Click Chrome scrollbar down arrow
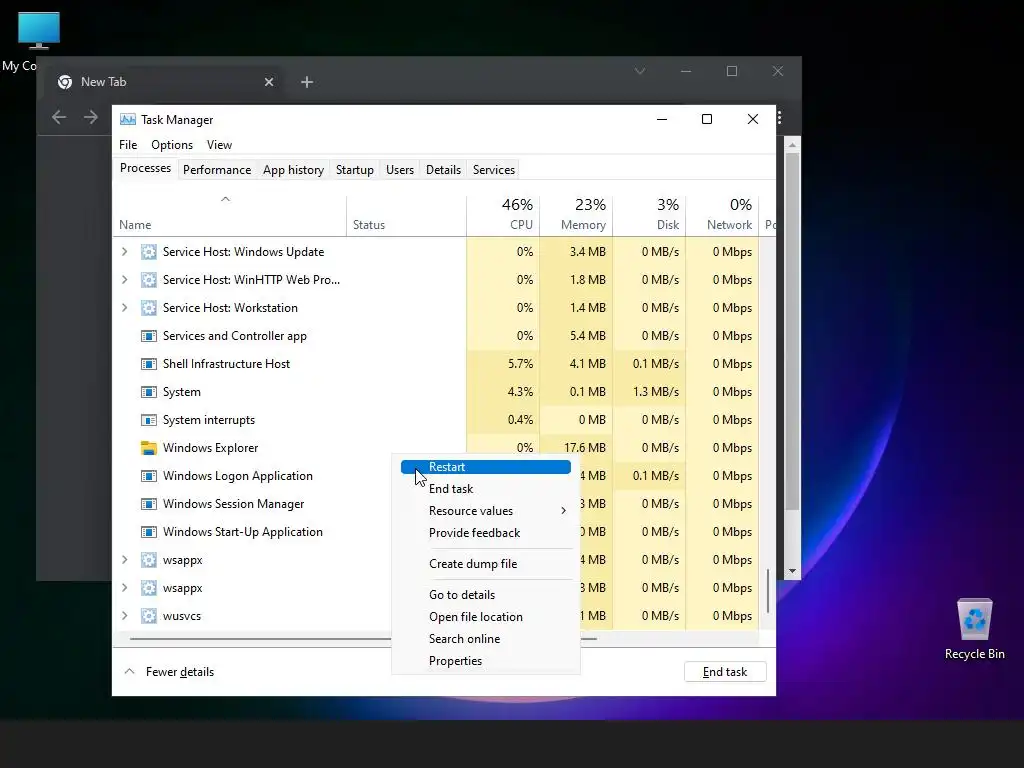 tap(792, 571)
